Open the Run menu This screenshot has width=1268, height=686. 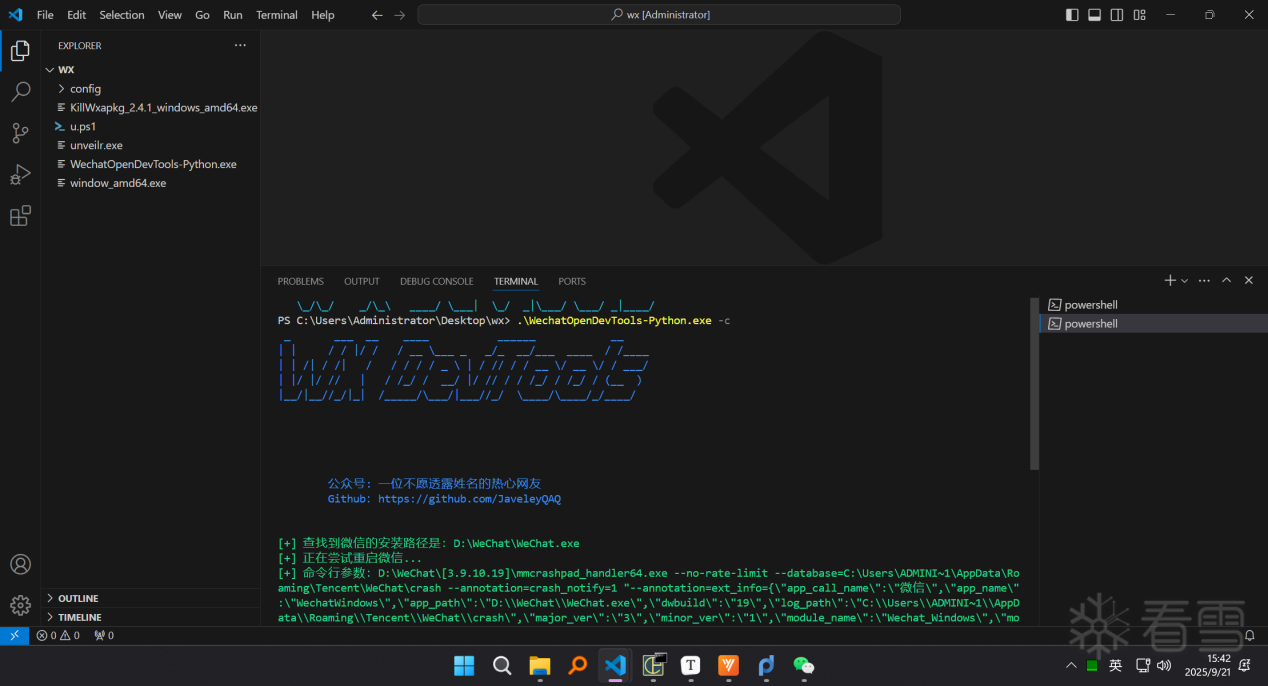click(x=233, y=15)
